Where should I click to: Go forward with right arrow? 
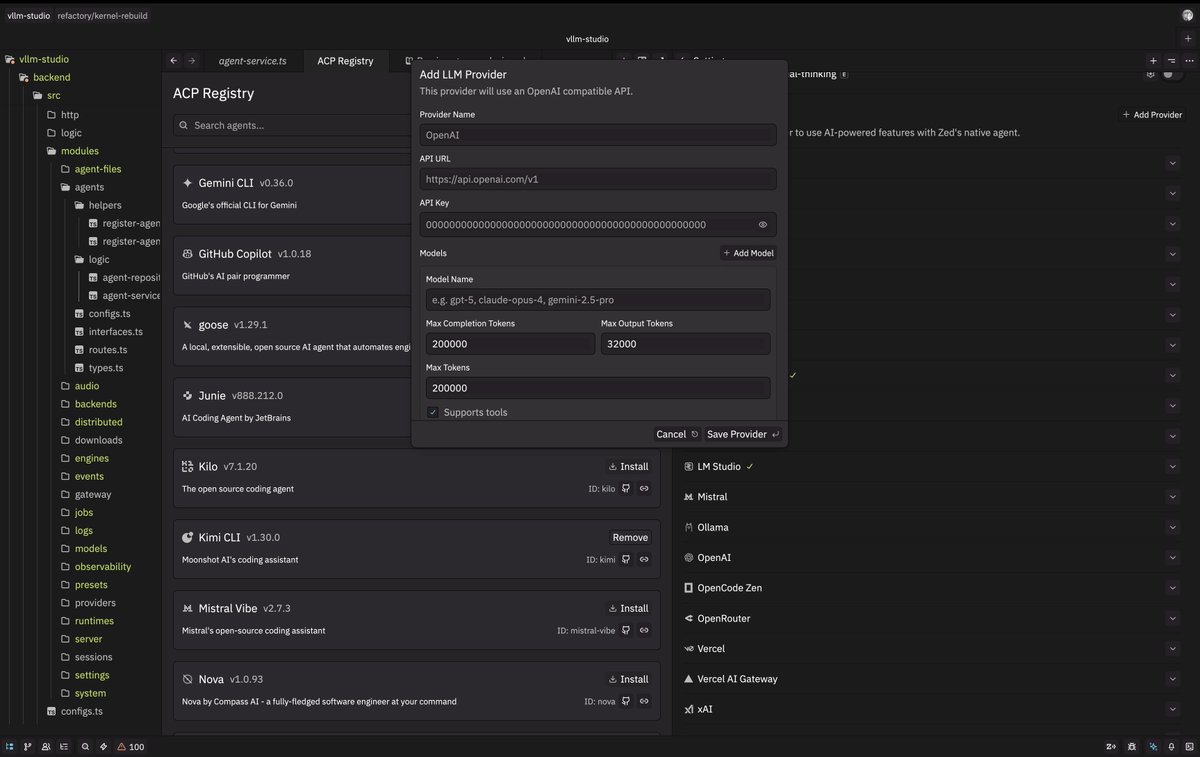click(x=192, y=61)
